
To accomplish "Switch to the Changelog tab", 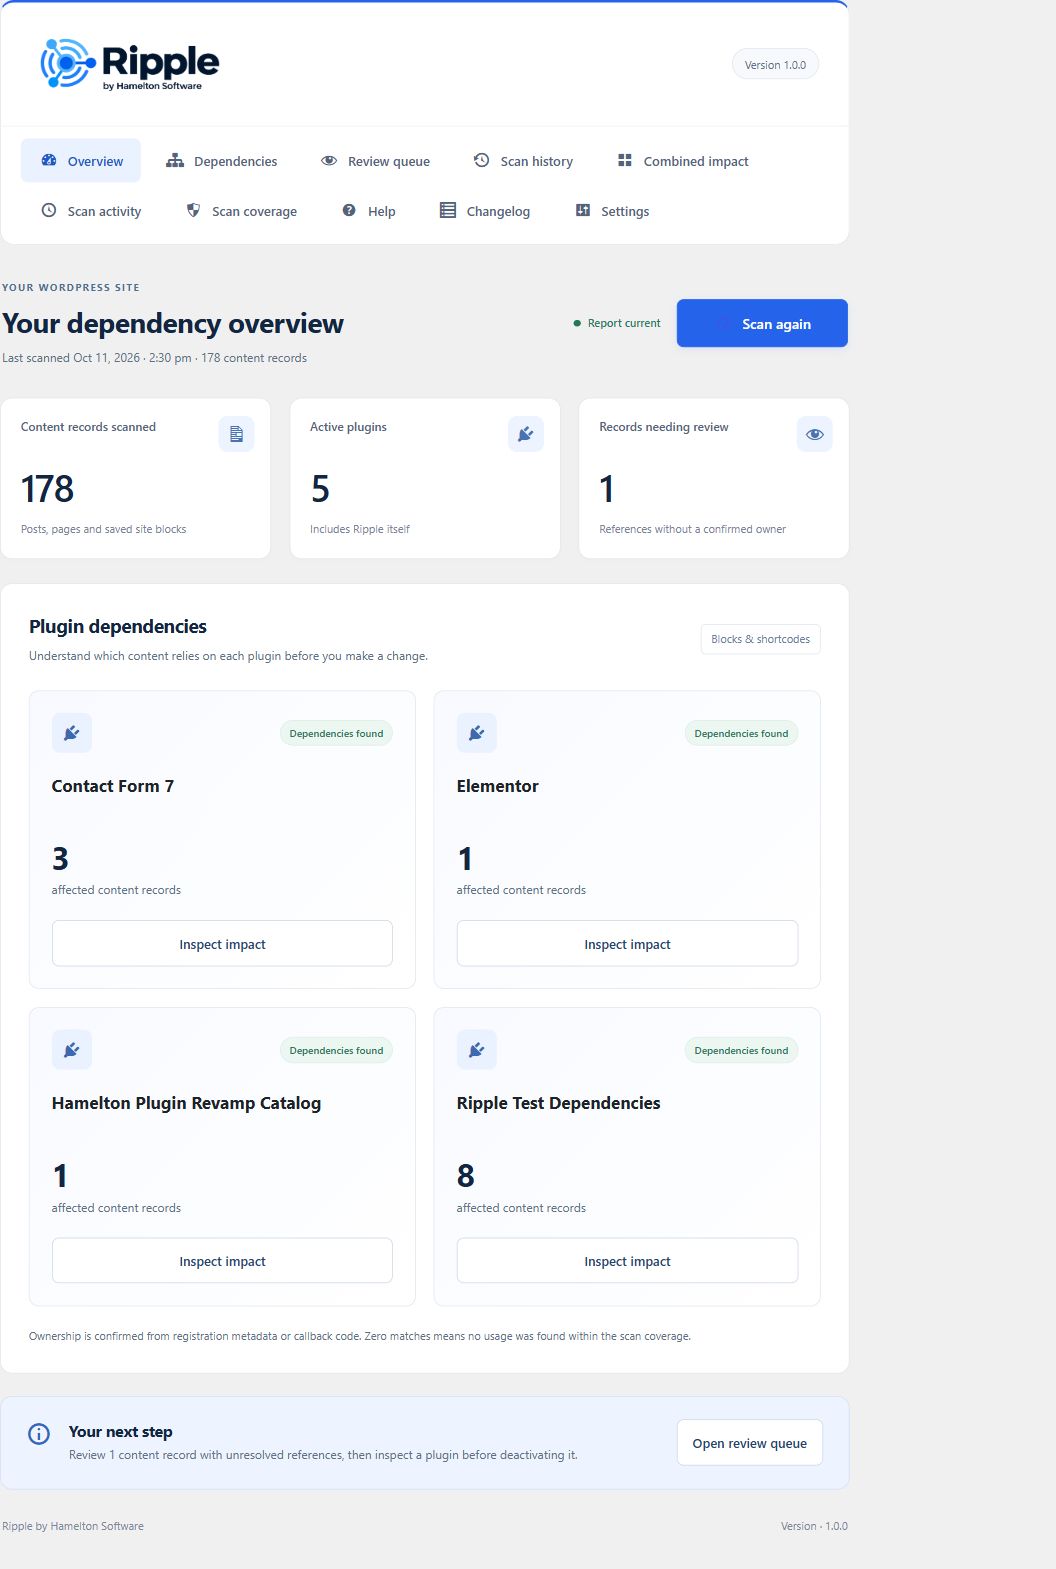I will tap(485, 211).
